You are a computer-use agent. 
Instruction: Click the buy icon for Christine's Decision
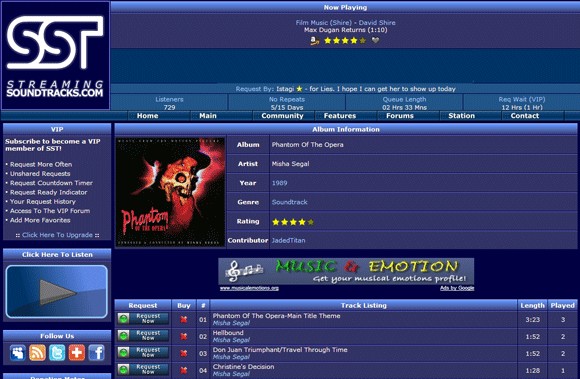(x=183, y=370)
